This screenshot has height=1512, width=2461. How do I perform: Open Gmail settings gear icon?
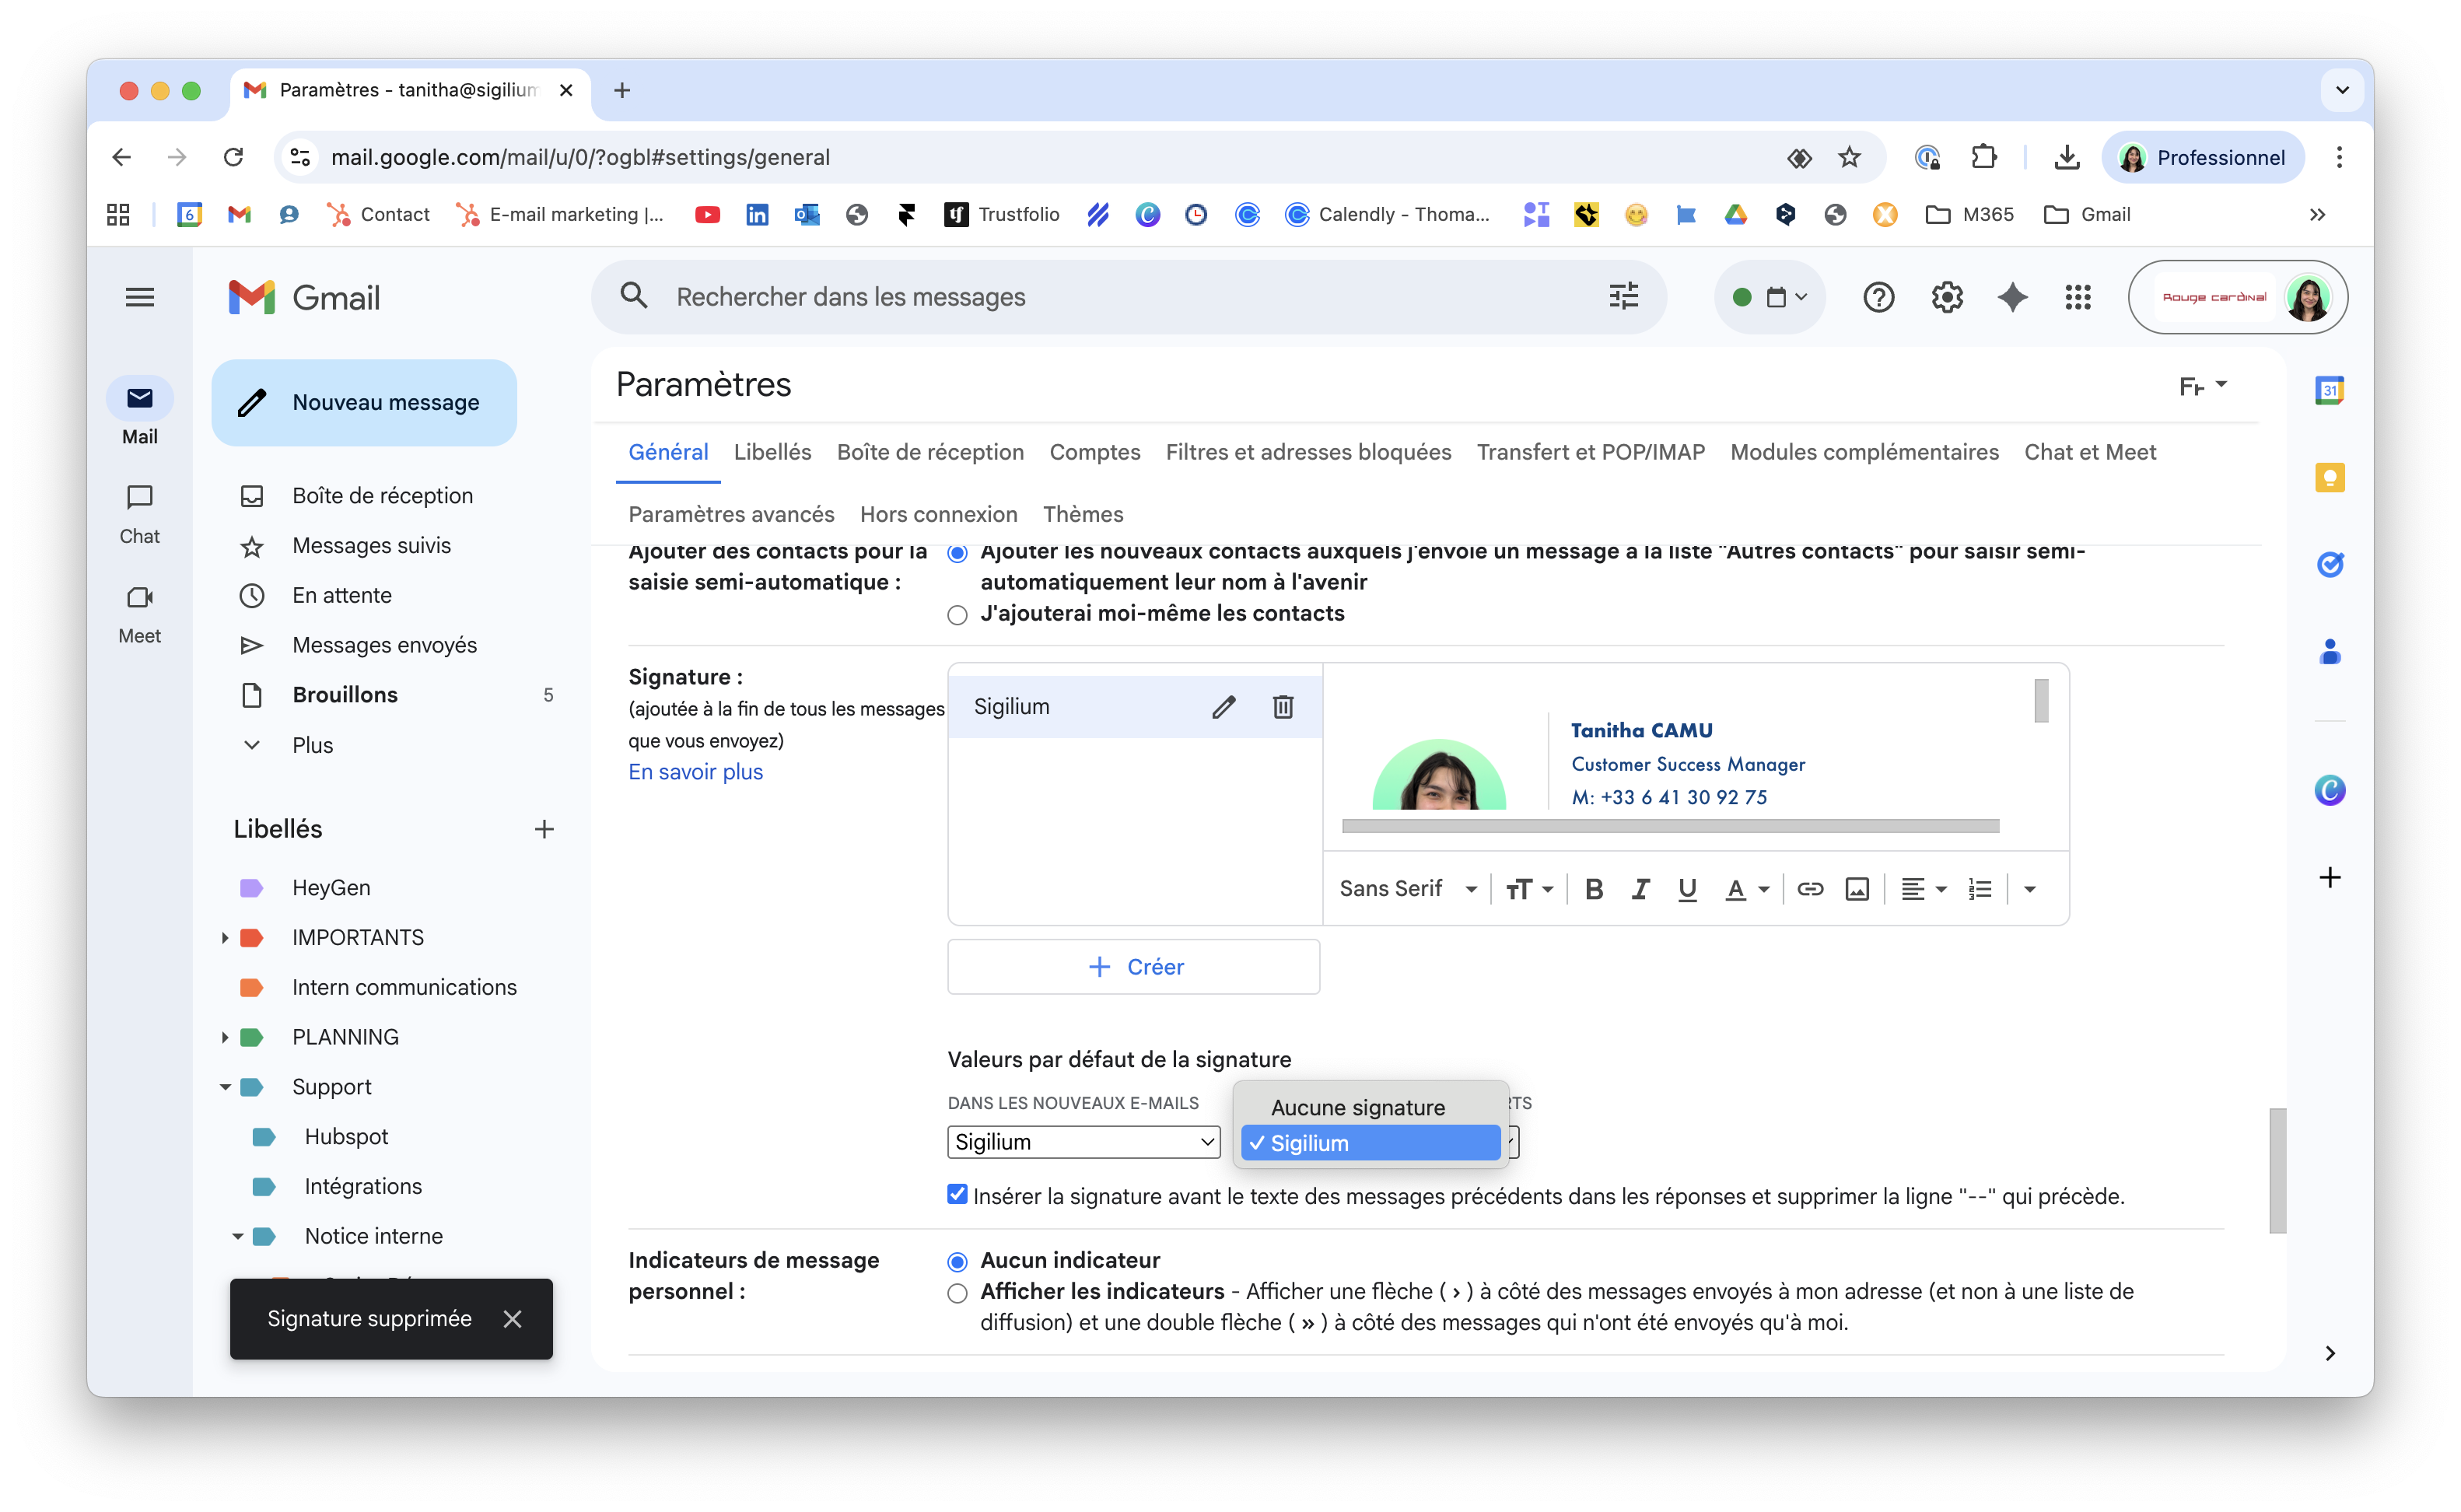[x=1946, y=297]
